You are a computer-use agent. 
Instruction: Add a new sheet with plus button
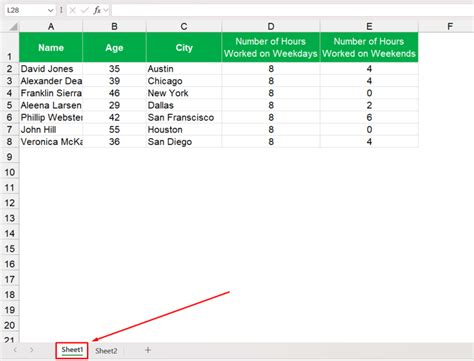pos(148,350)
